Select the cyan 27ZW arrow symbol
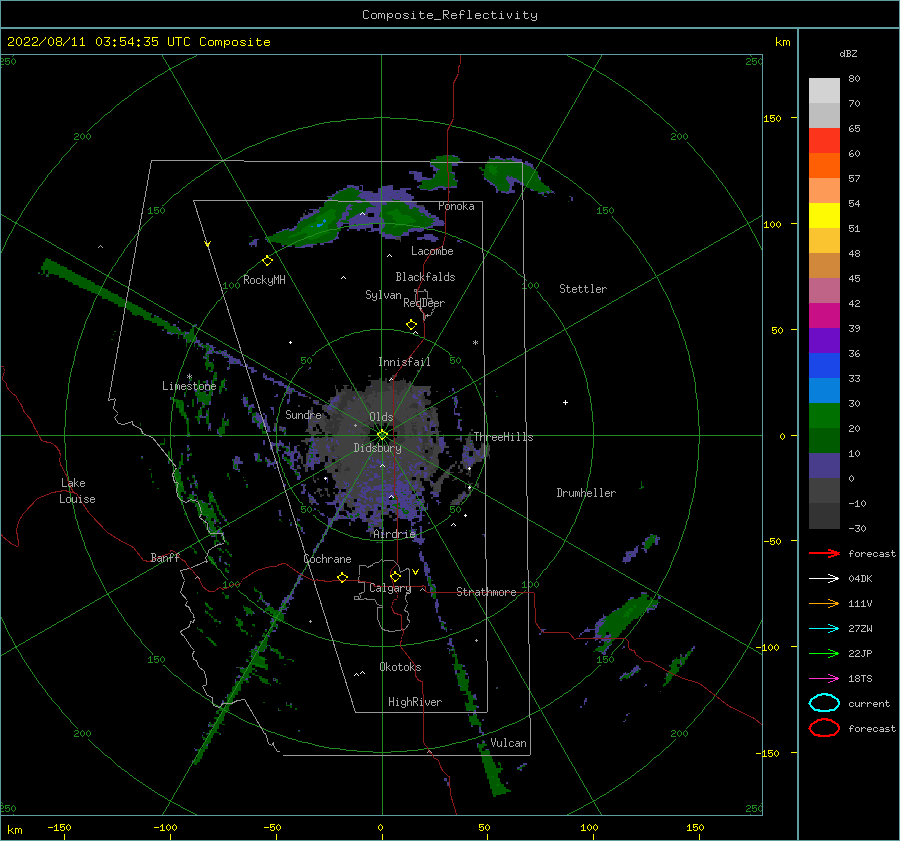 [x=824, y=629]
